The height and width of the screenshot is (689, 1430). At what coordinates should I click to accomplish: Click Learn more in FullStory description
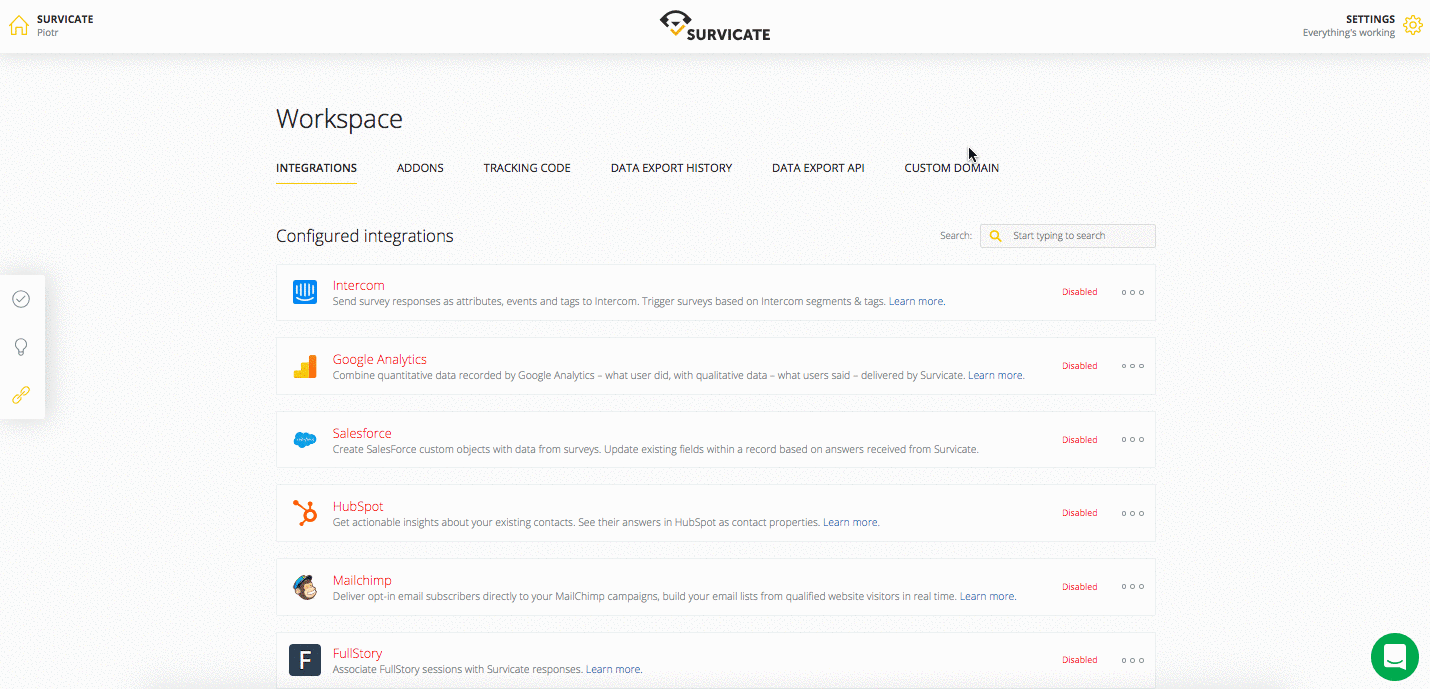tap(613, 669)
